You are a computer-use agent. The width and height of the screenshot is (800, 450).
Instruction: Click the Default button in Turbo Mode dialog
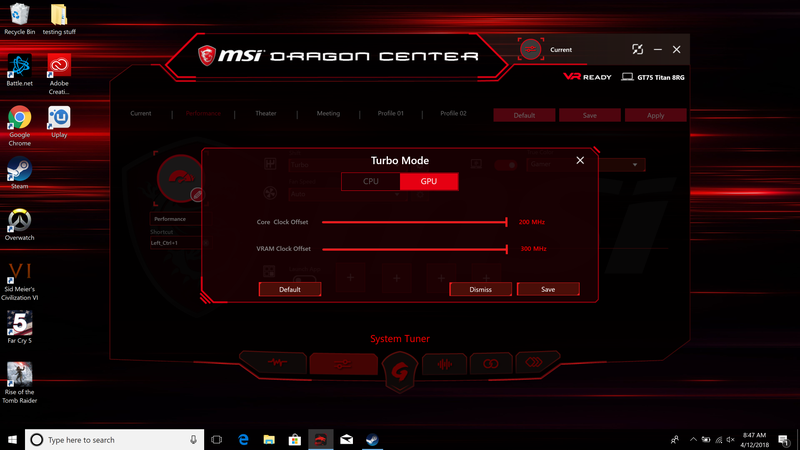click(290, 289)
